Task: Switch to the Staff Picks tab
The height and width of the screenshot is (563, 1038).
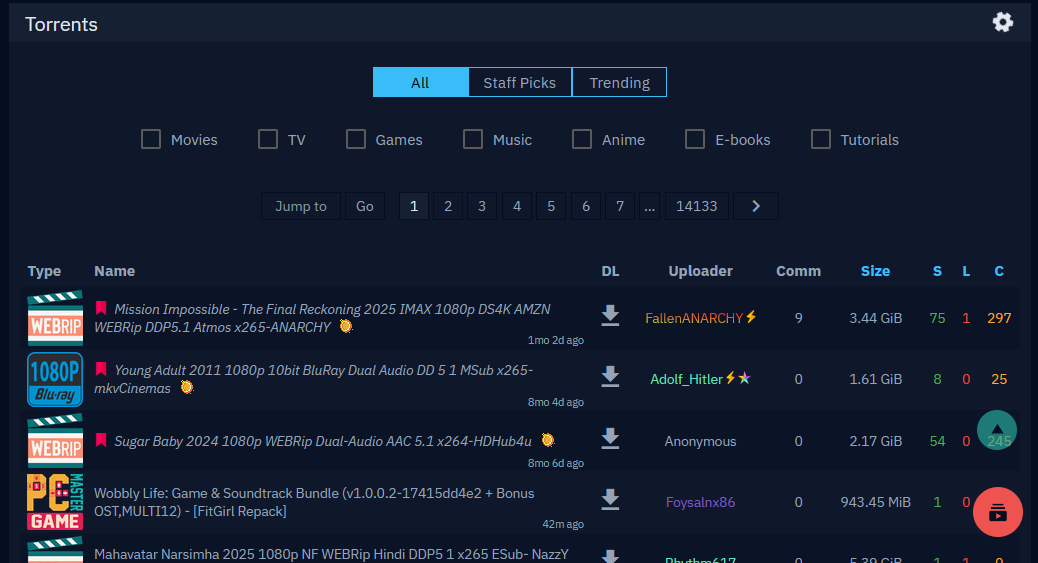Action: tap(519, 82)
